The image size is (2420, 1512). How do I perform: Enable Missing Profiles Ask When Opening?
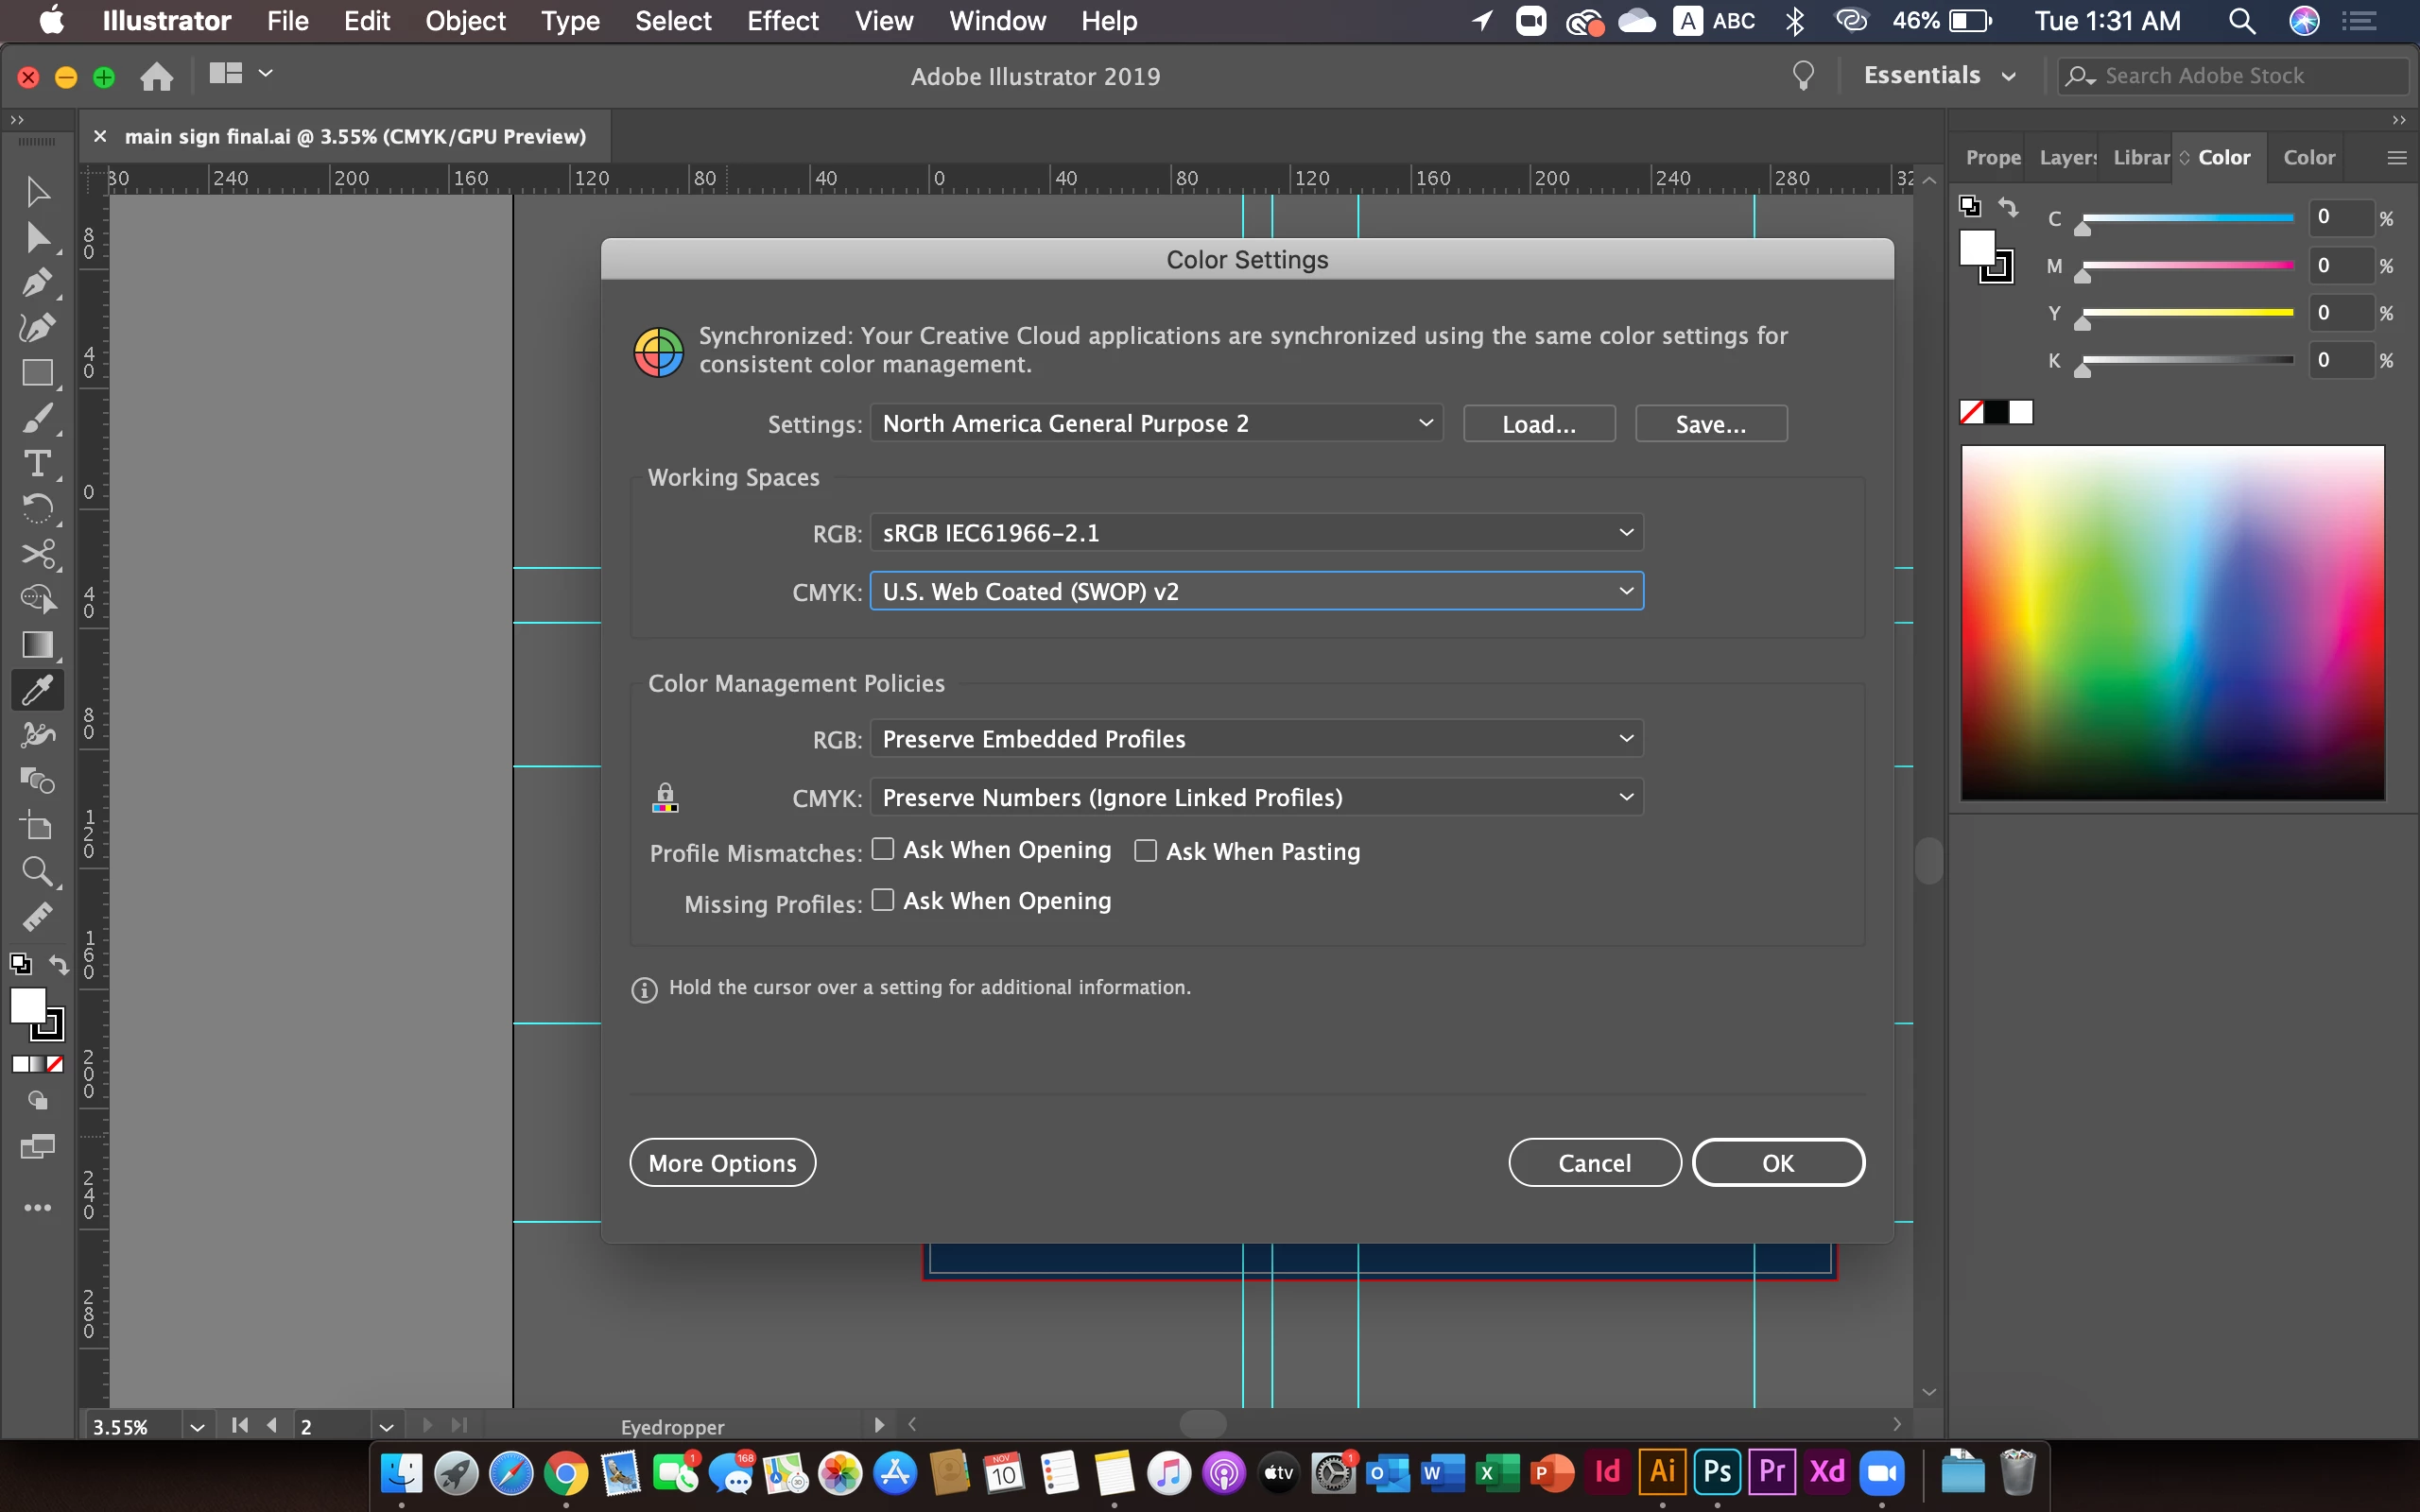(882, 900)
